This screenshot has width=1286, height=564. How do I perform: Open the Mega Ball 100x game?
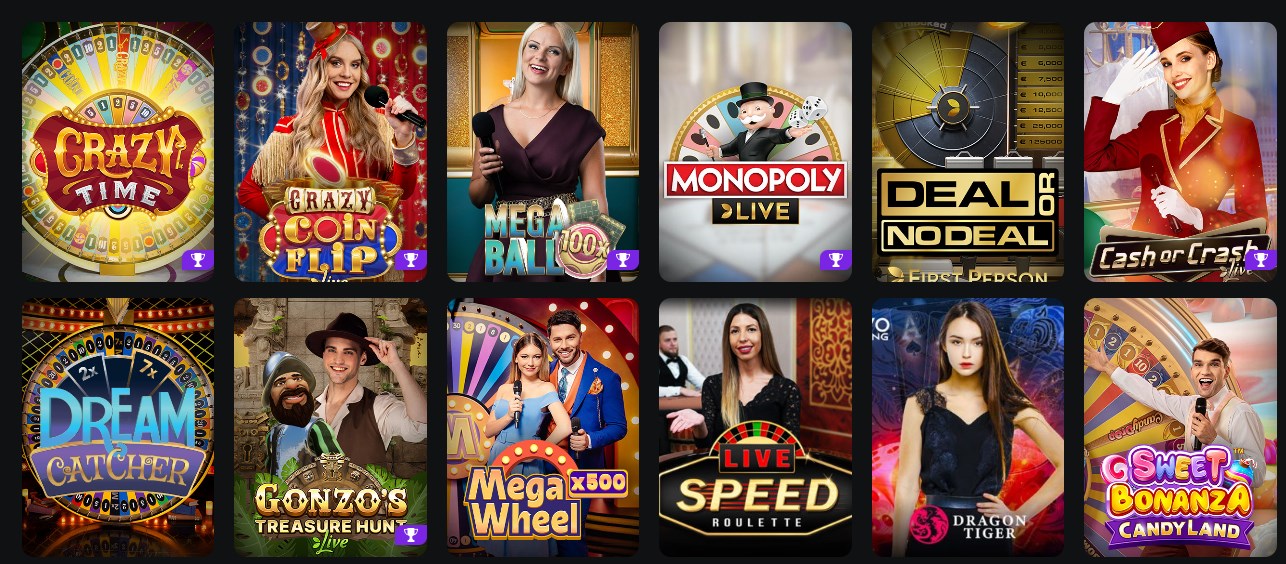click(543, 152)
